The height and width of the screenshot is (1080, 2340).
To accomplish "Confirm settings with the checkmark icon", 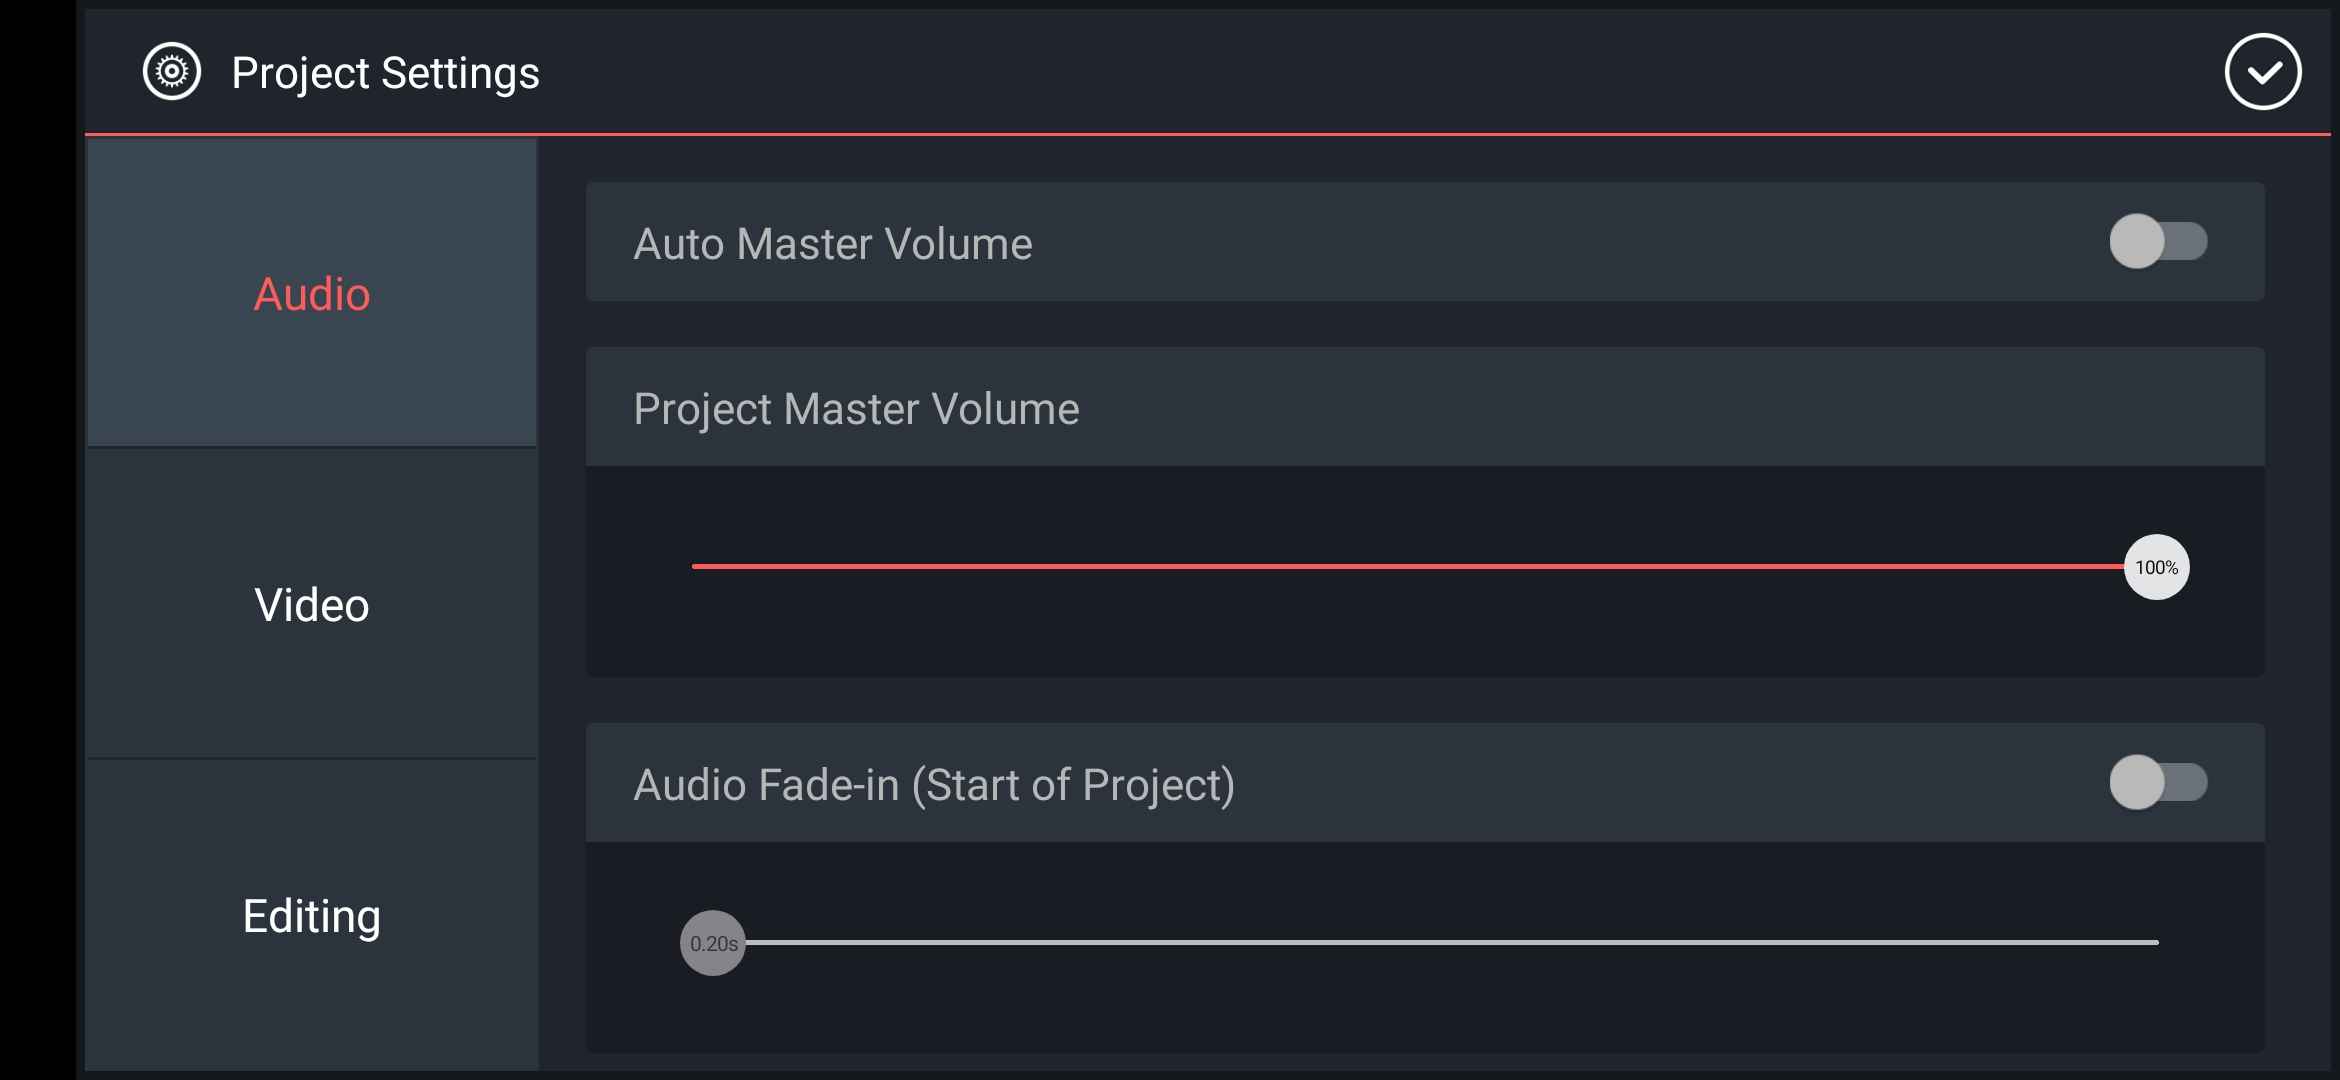I will pos(2263,72).
